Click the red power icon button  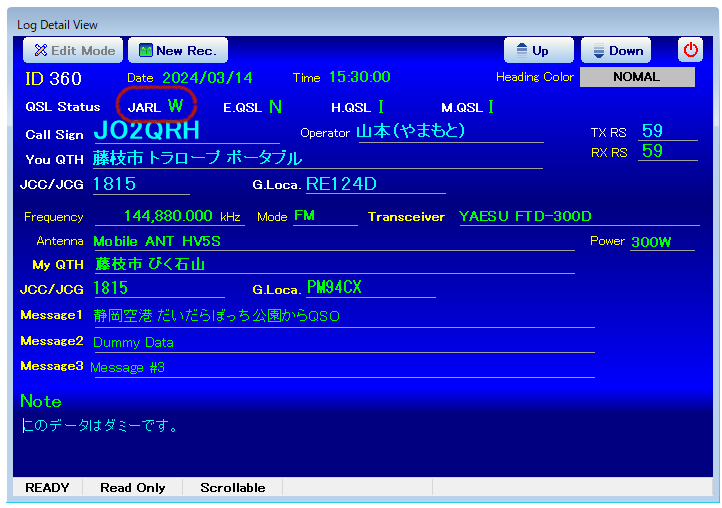(691, 50)
